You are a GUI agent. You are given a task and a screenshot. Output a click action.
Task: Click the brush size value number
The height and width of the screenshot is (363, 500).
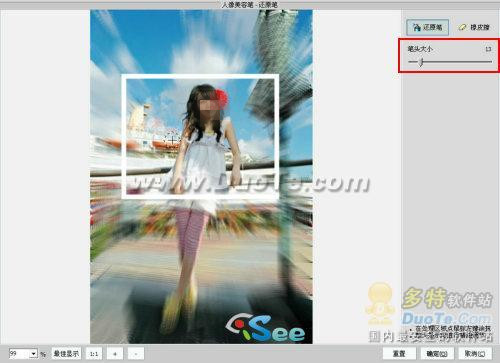coord(488,49)
